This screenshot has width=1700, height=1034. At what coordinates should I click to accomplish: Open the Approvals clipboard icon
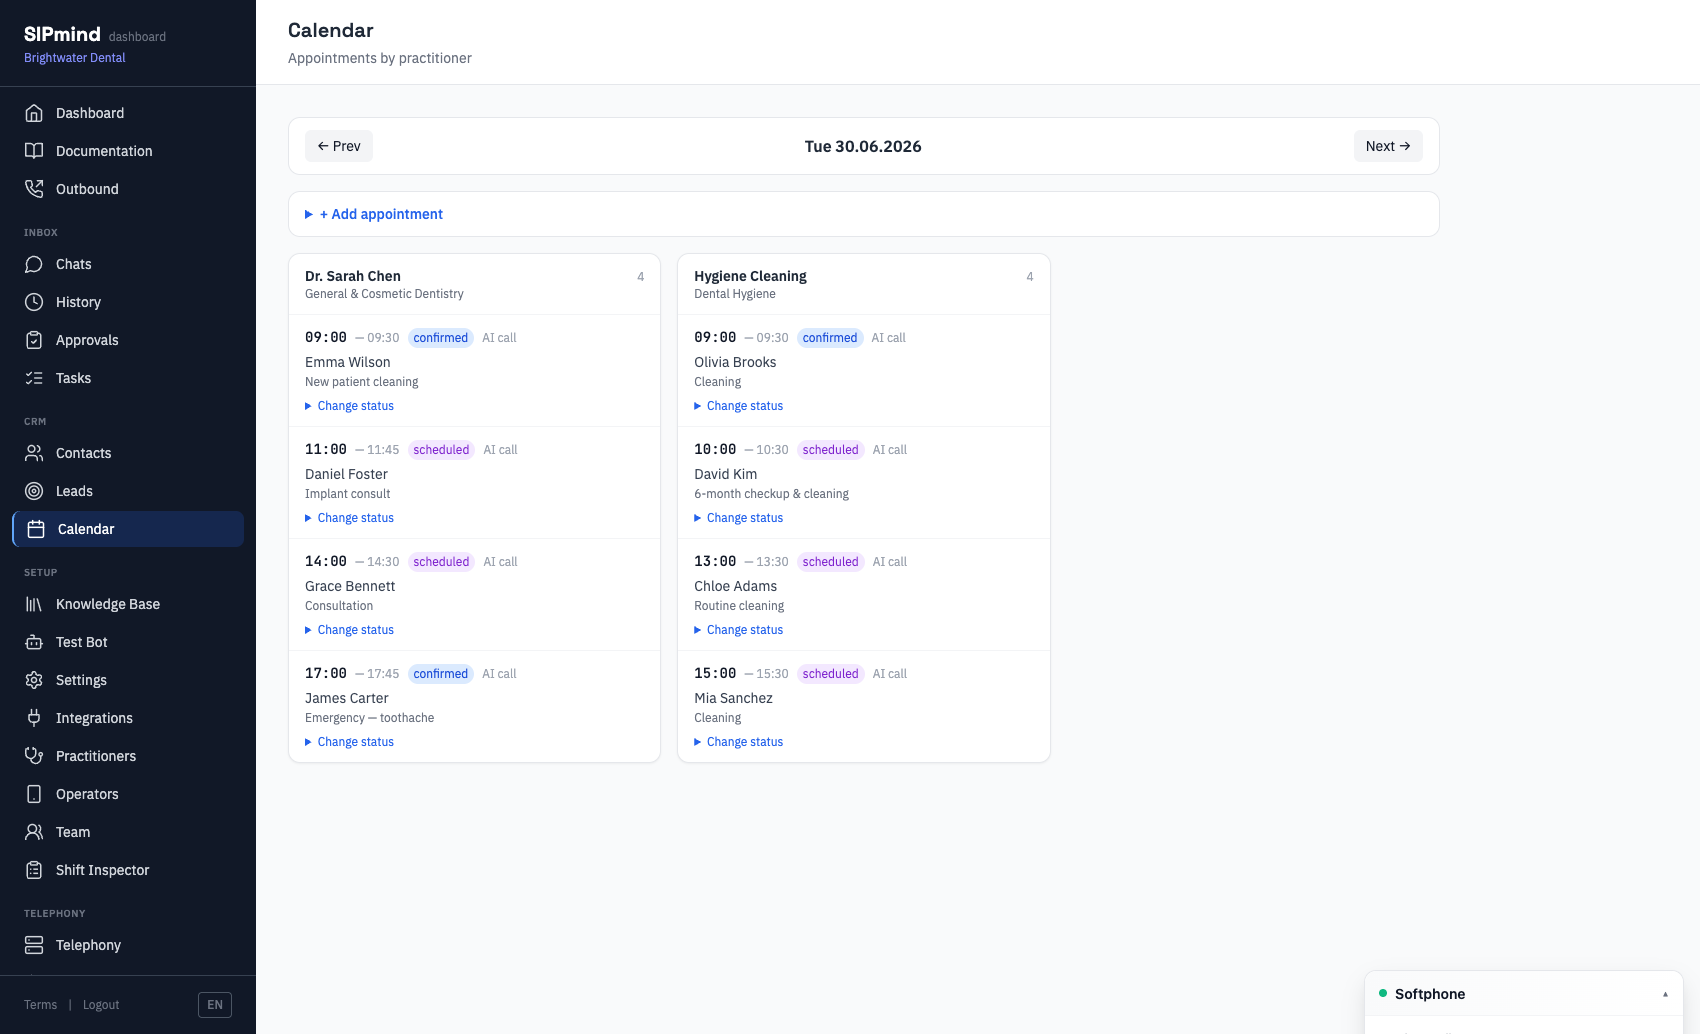point(34,340)
